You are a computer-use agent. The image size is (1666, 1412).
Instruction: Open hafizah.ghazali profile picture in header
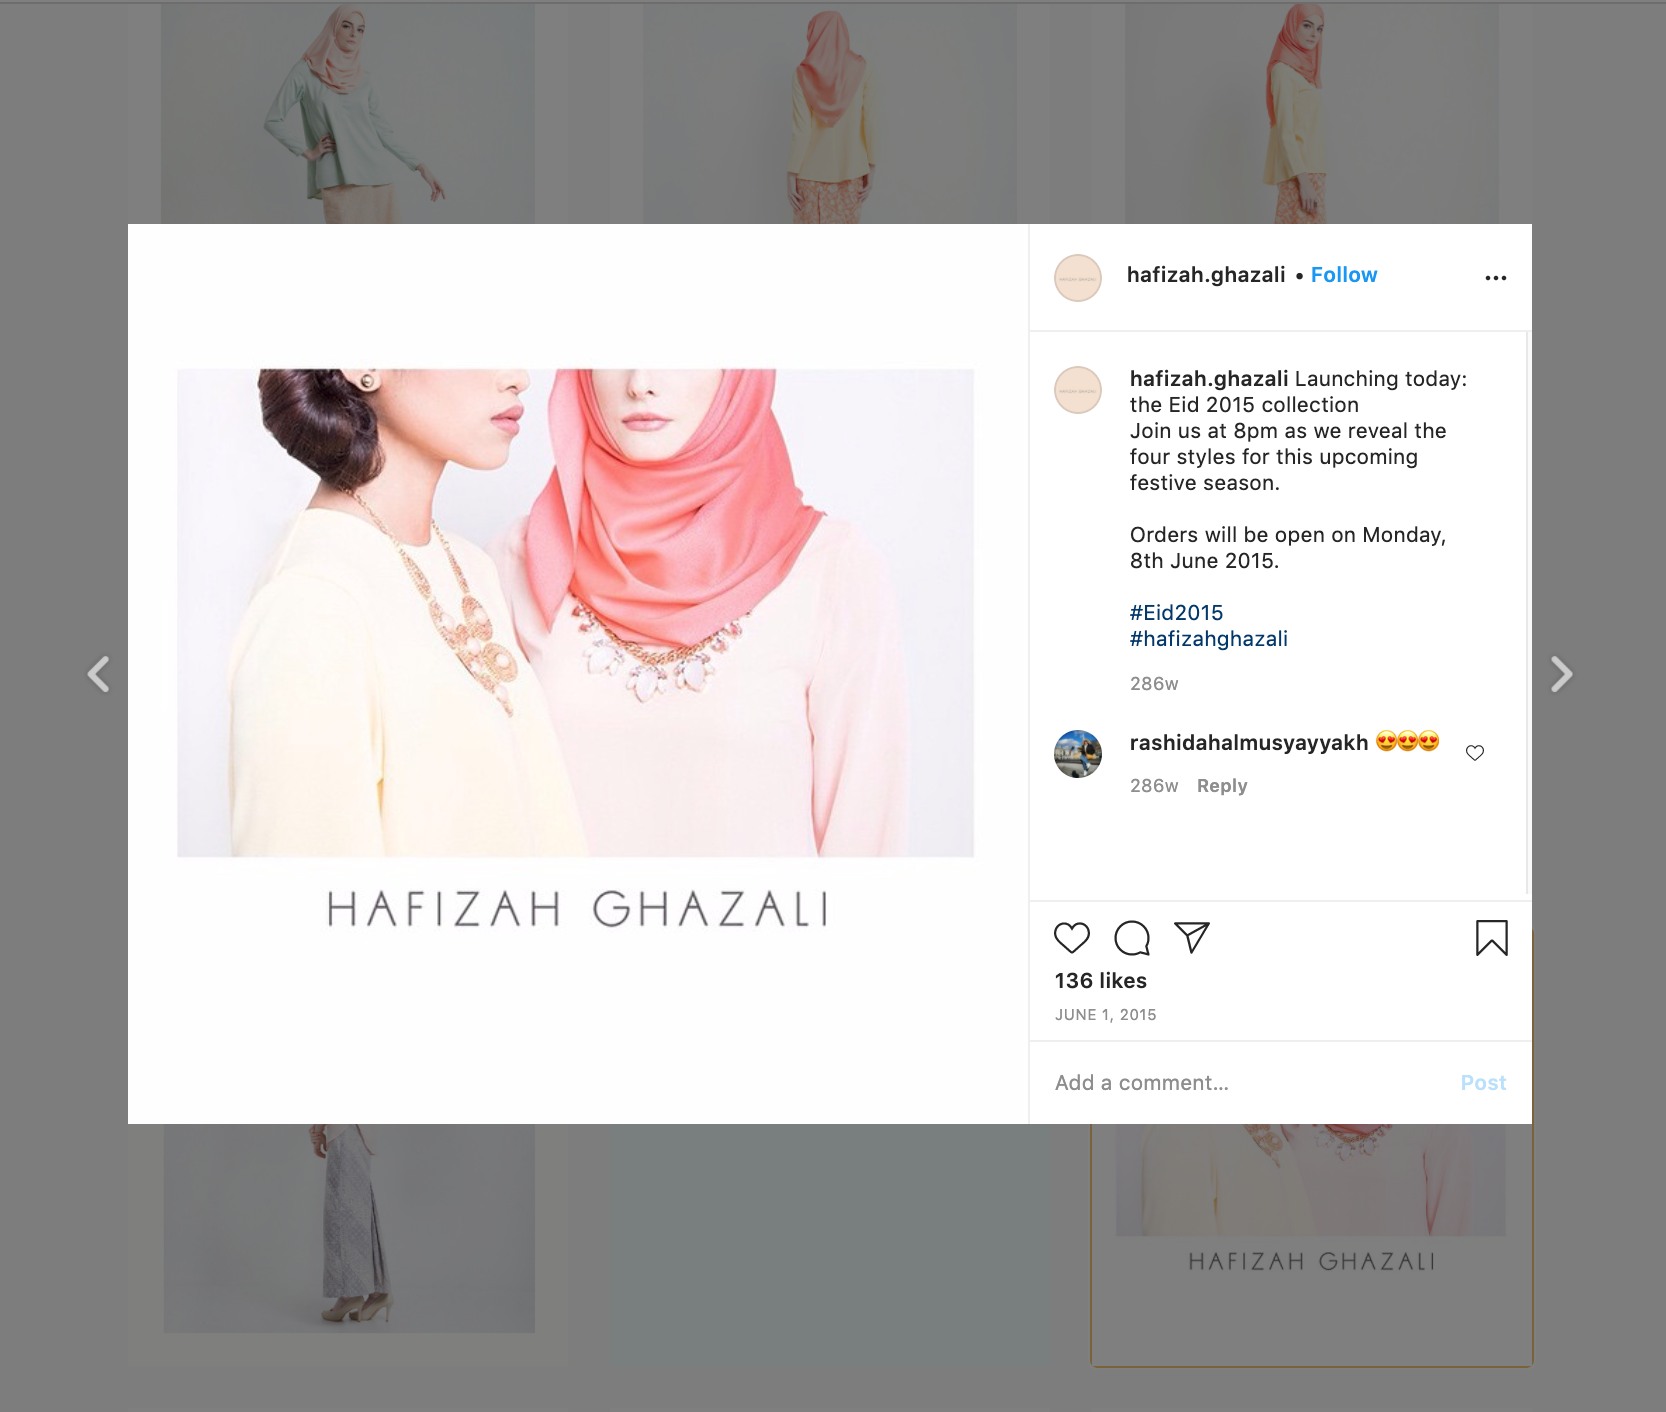(x=1078, y=278)
